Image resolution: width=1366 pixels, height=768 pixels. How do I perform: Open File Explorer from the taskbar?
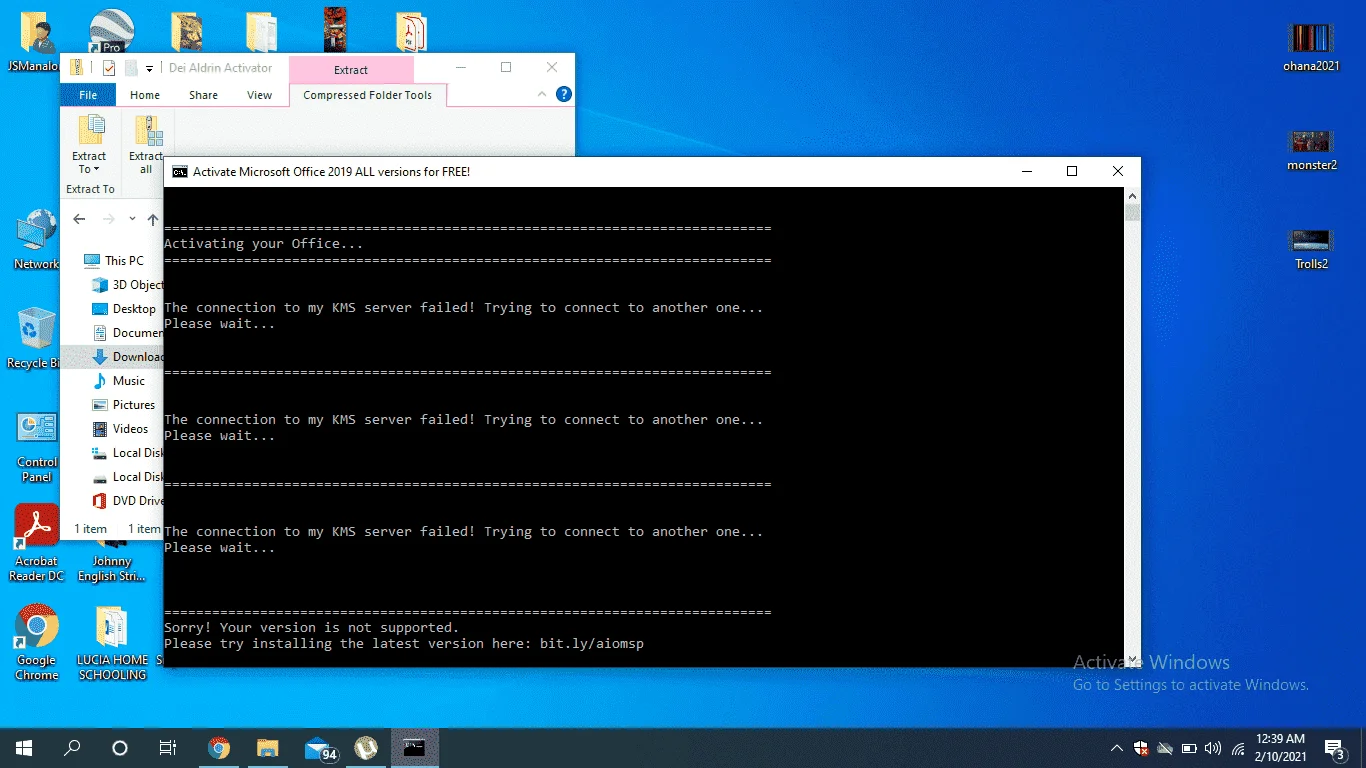click(267, 747)
